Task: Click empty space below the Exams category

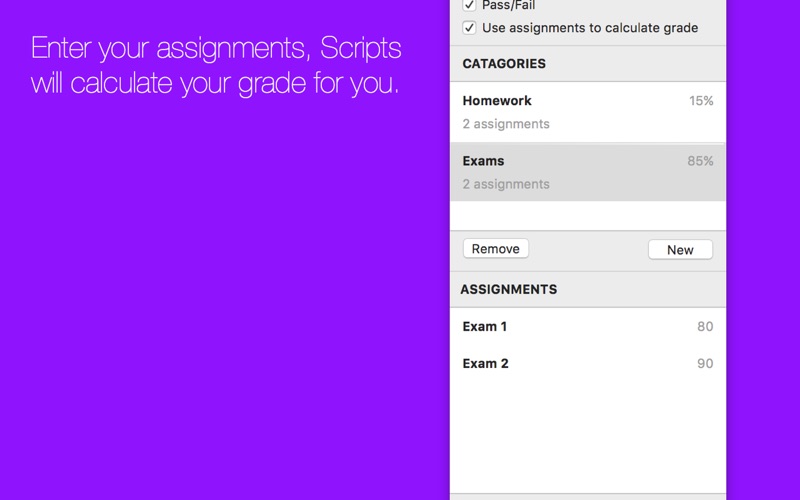Action: point(587,215)
